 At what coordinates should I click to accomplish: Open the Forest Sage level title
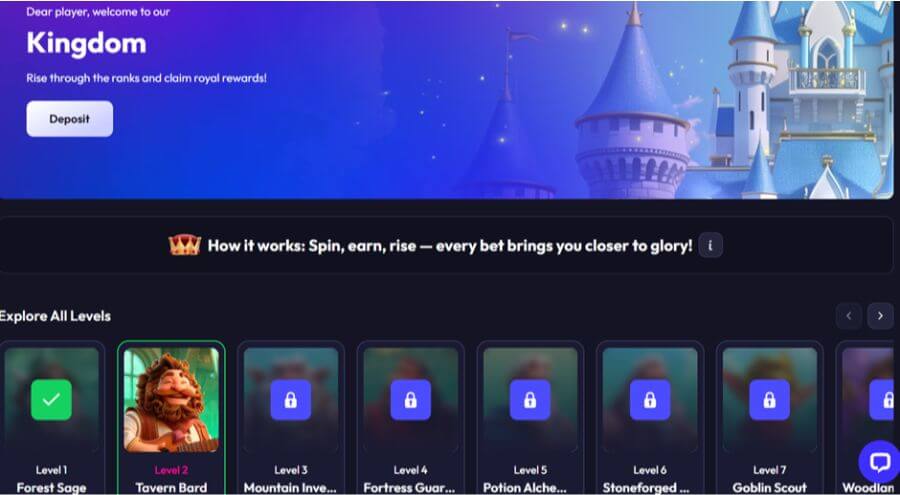click(x=52, y=488)
